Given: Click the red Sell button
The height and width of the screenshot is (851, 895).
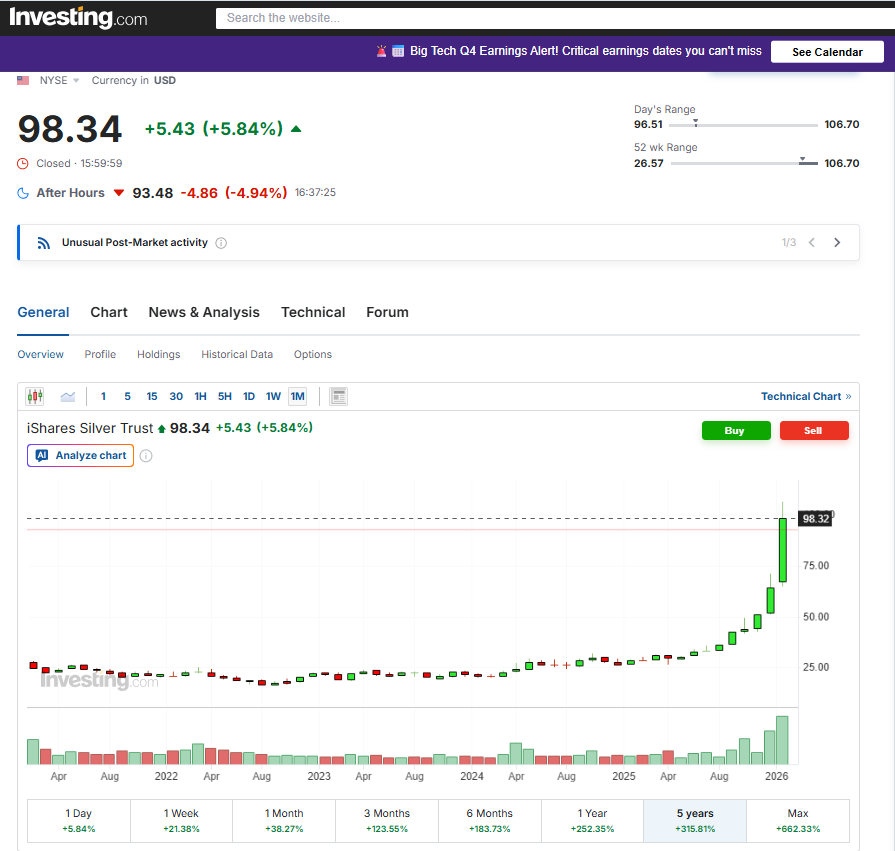Looking at the screenshot, I should coord(814,431).
